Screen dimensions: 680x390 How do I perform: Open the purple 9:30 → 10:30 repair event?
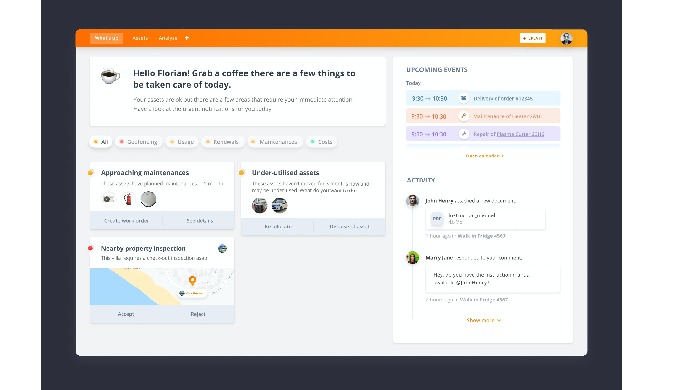(483, 134)
